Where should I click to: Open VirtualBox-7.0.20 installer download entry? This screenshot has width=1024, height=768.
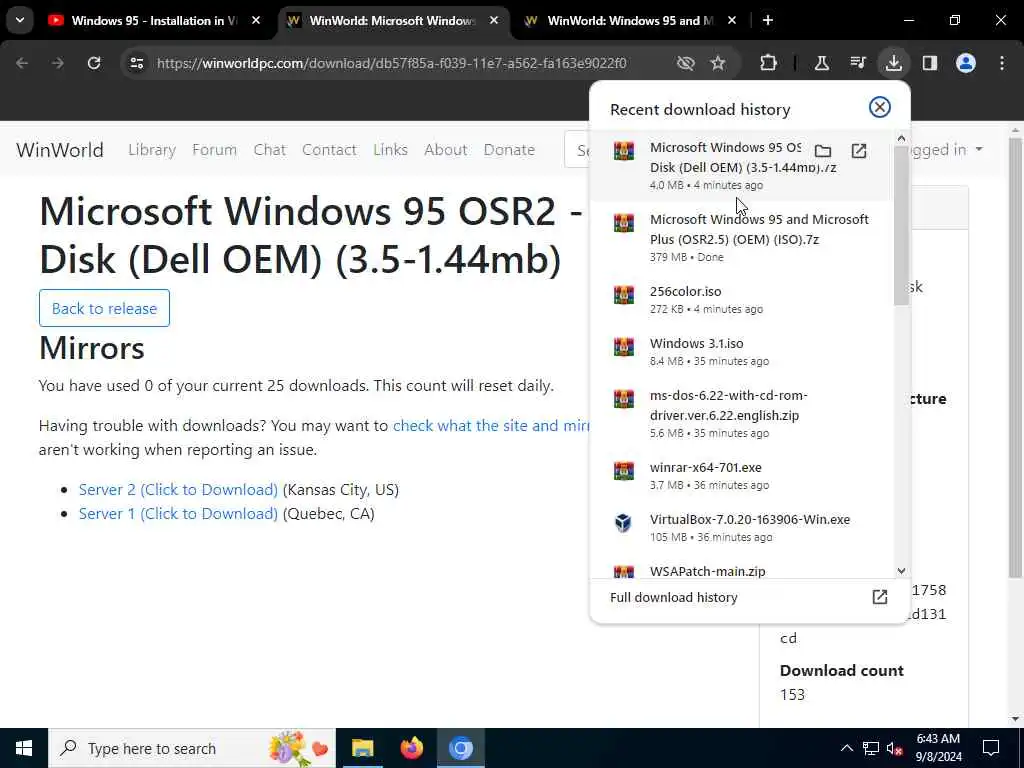(x=741, y=528)
